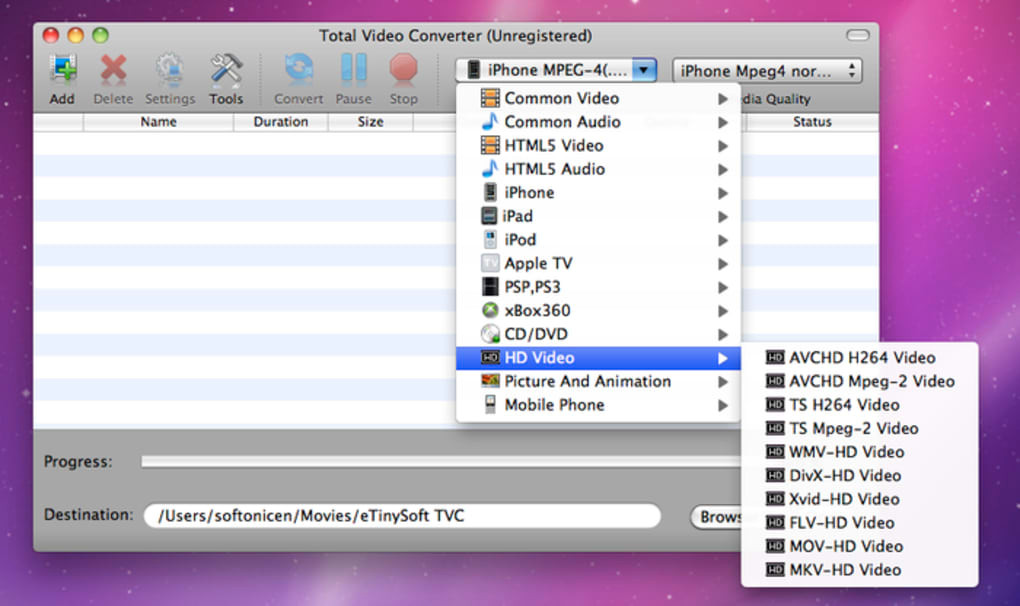Click the Common Video film icon
The width and height of the screenshot is (1020, 606).
click(x=490, y=98)
